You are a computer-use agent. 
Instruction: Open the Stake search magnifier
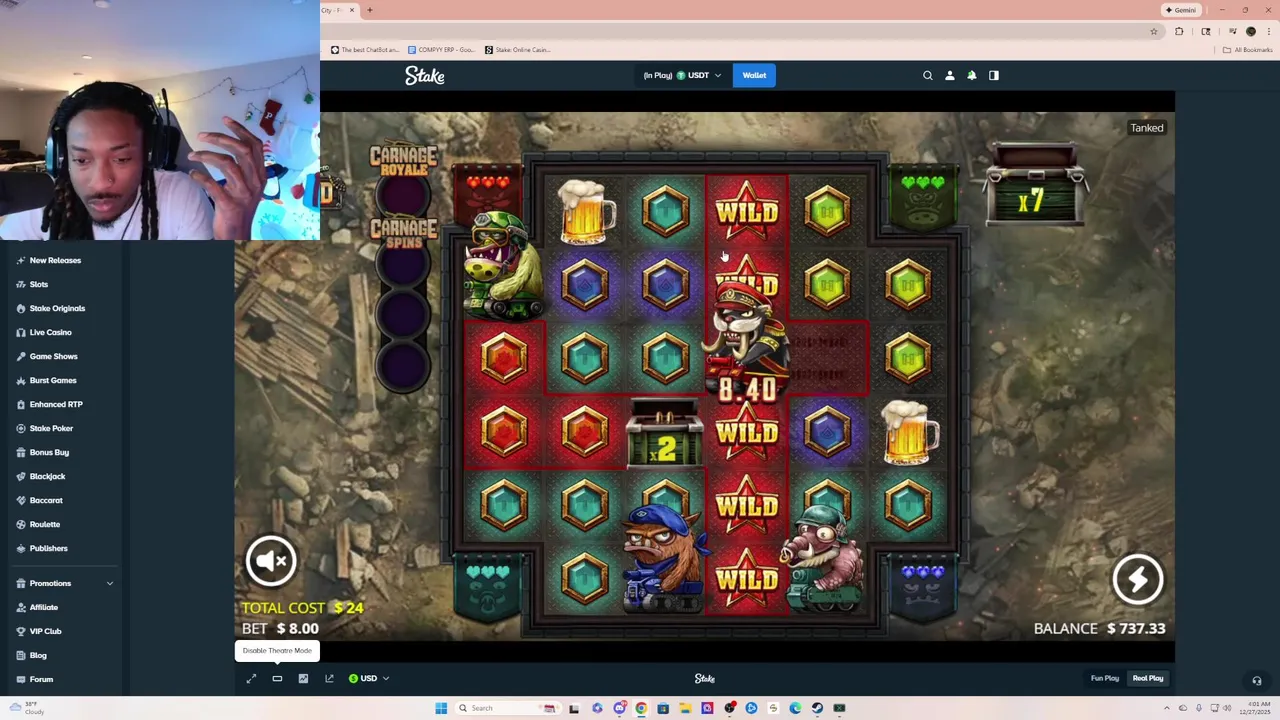pos(928,75)
